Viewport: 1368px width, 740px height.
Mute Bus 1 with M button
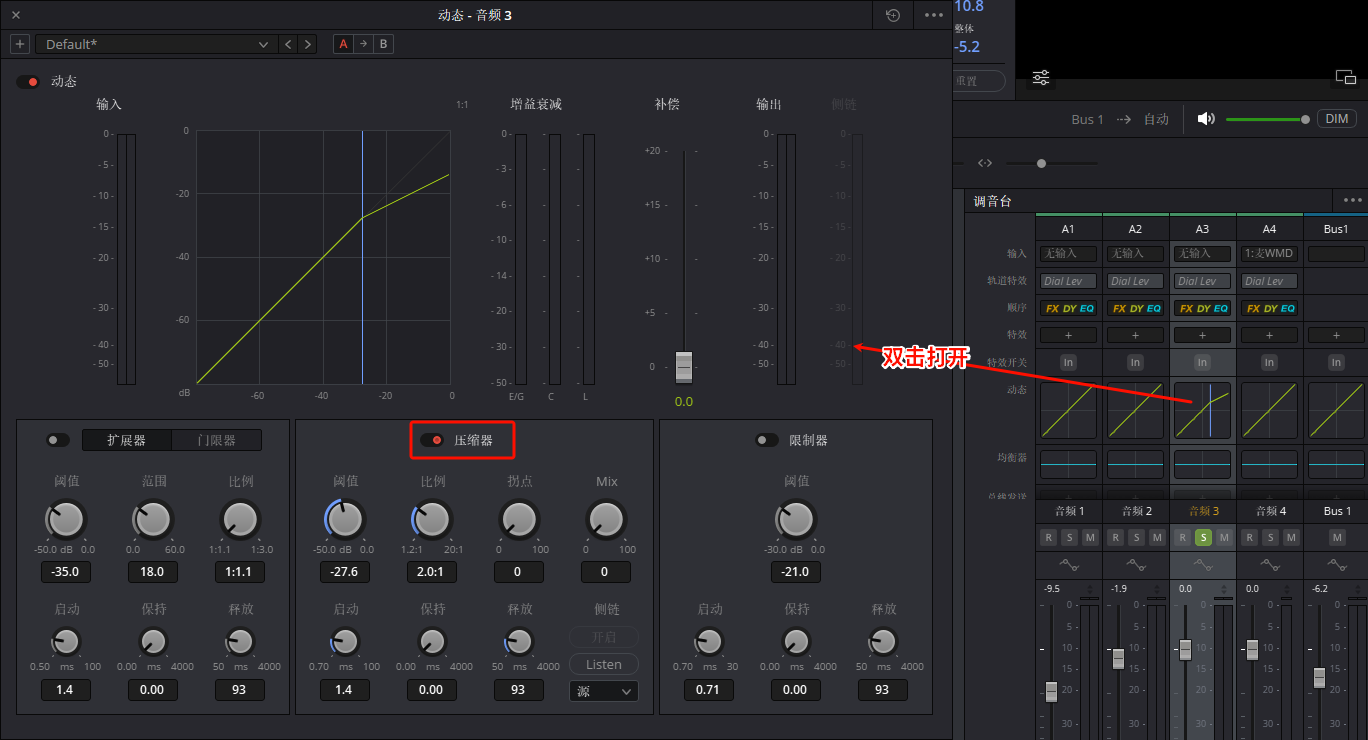click(1337, 538)
